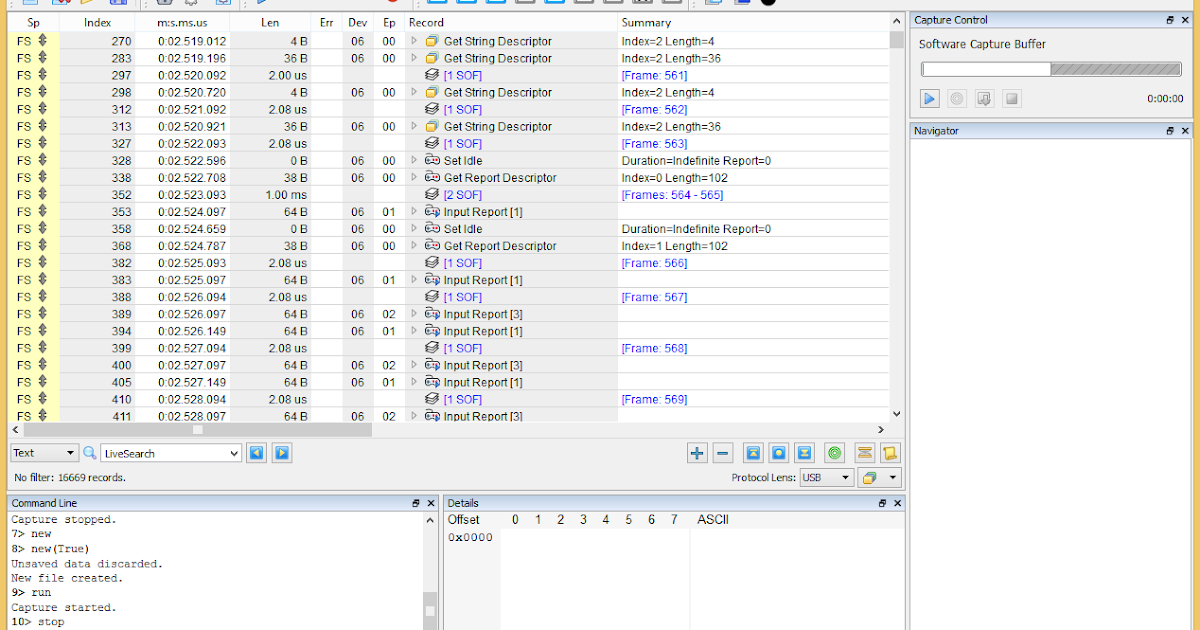Image resolution: width=1200 pixels, height=630 pixels.
Task: Click the search magnifier next to LiveSearch
Action: [x=91, y=453]
